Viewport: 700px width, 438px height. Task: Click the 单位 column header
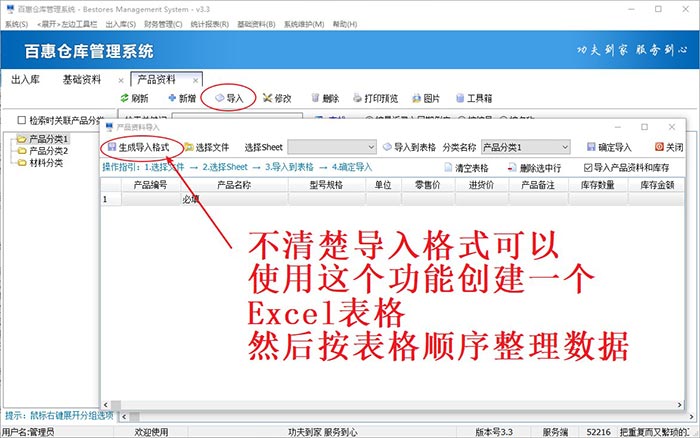[x=383, y=185]
